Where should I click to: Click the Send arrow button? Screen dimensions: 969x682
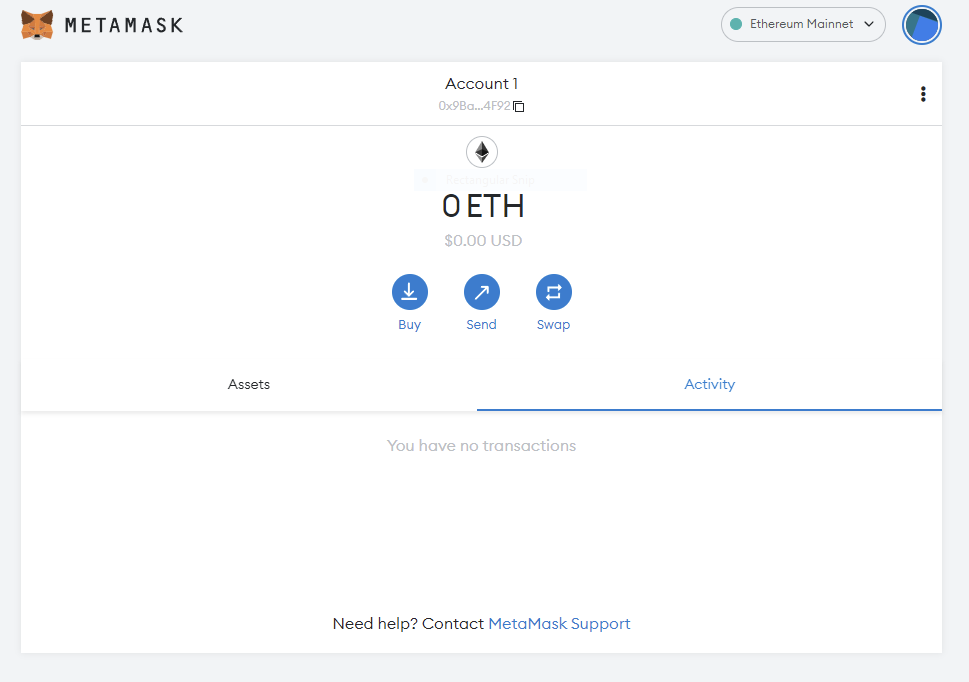tap(481, 292)
